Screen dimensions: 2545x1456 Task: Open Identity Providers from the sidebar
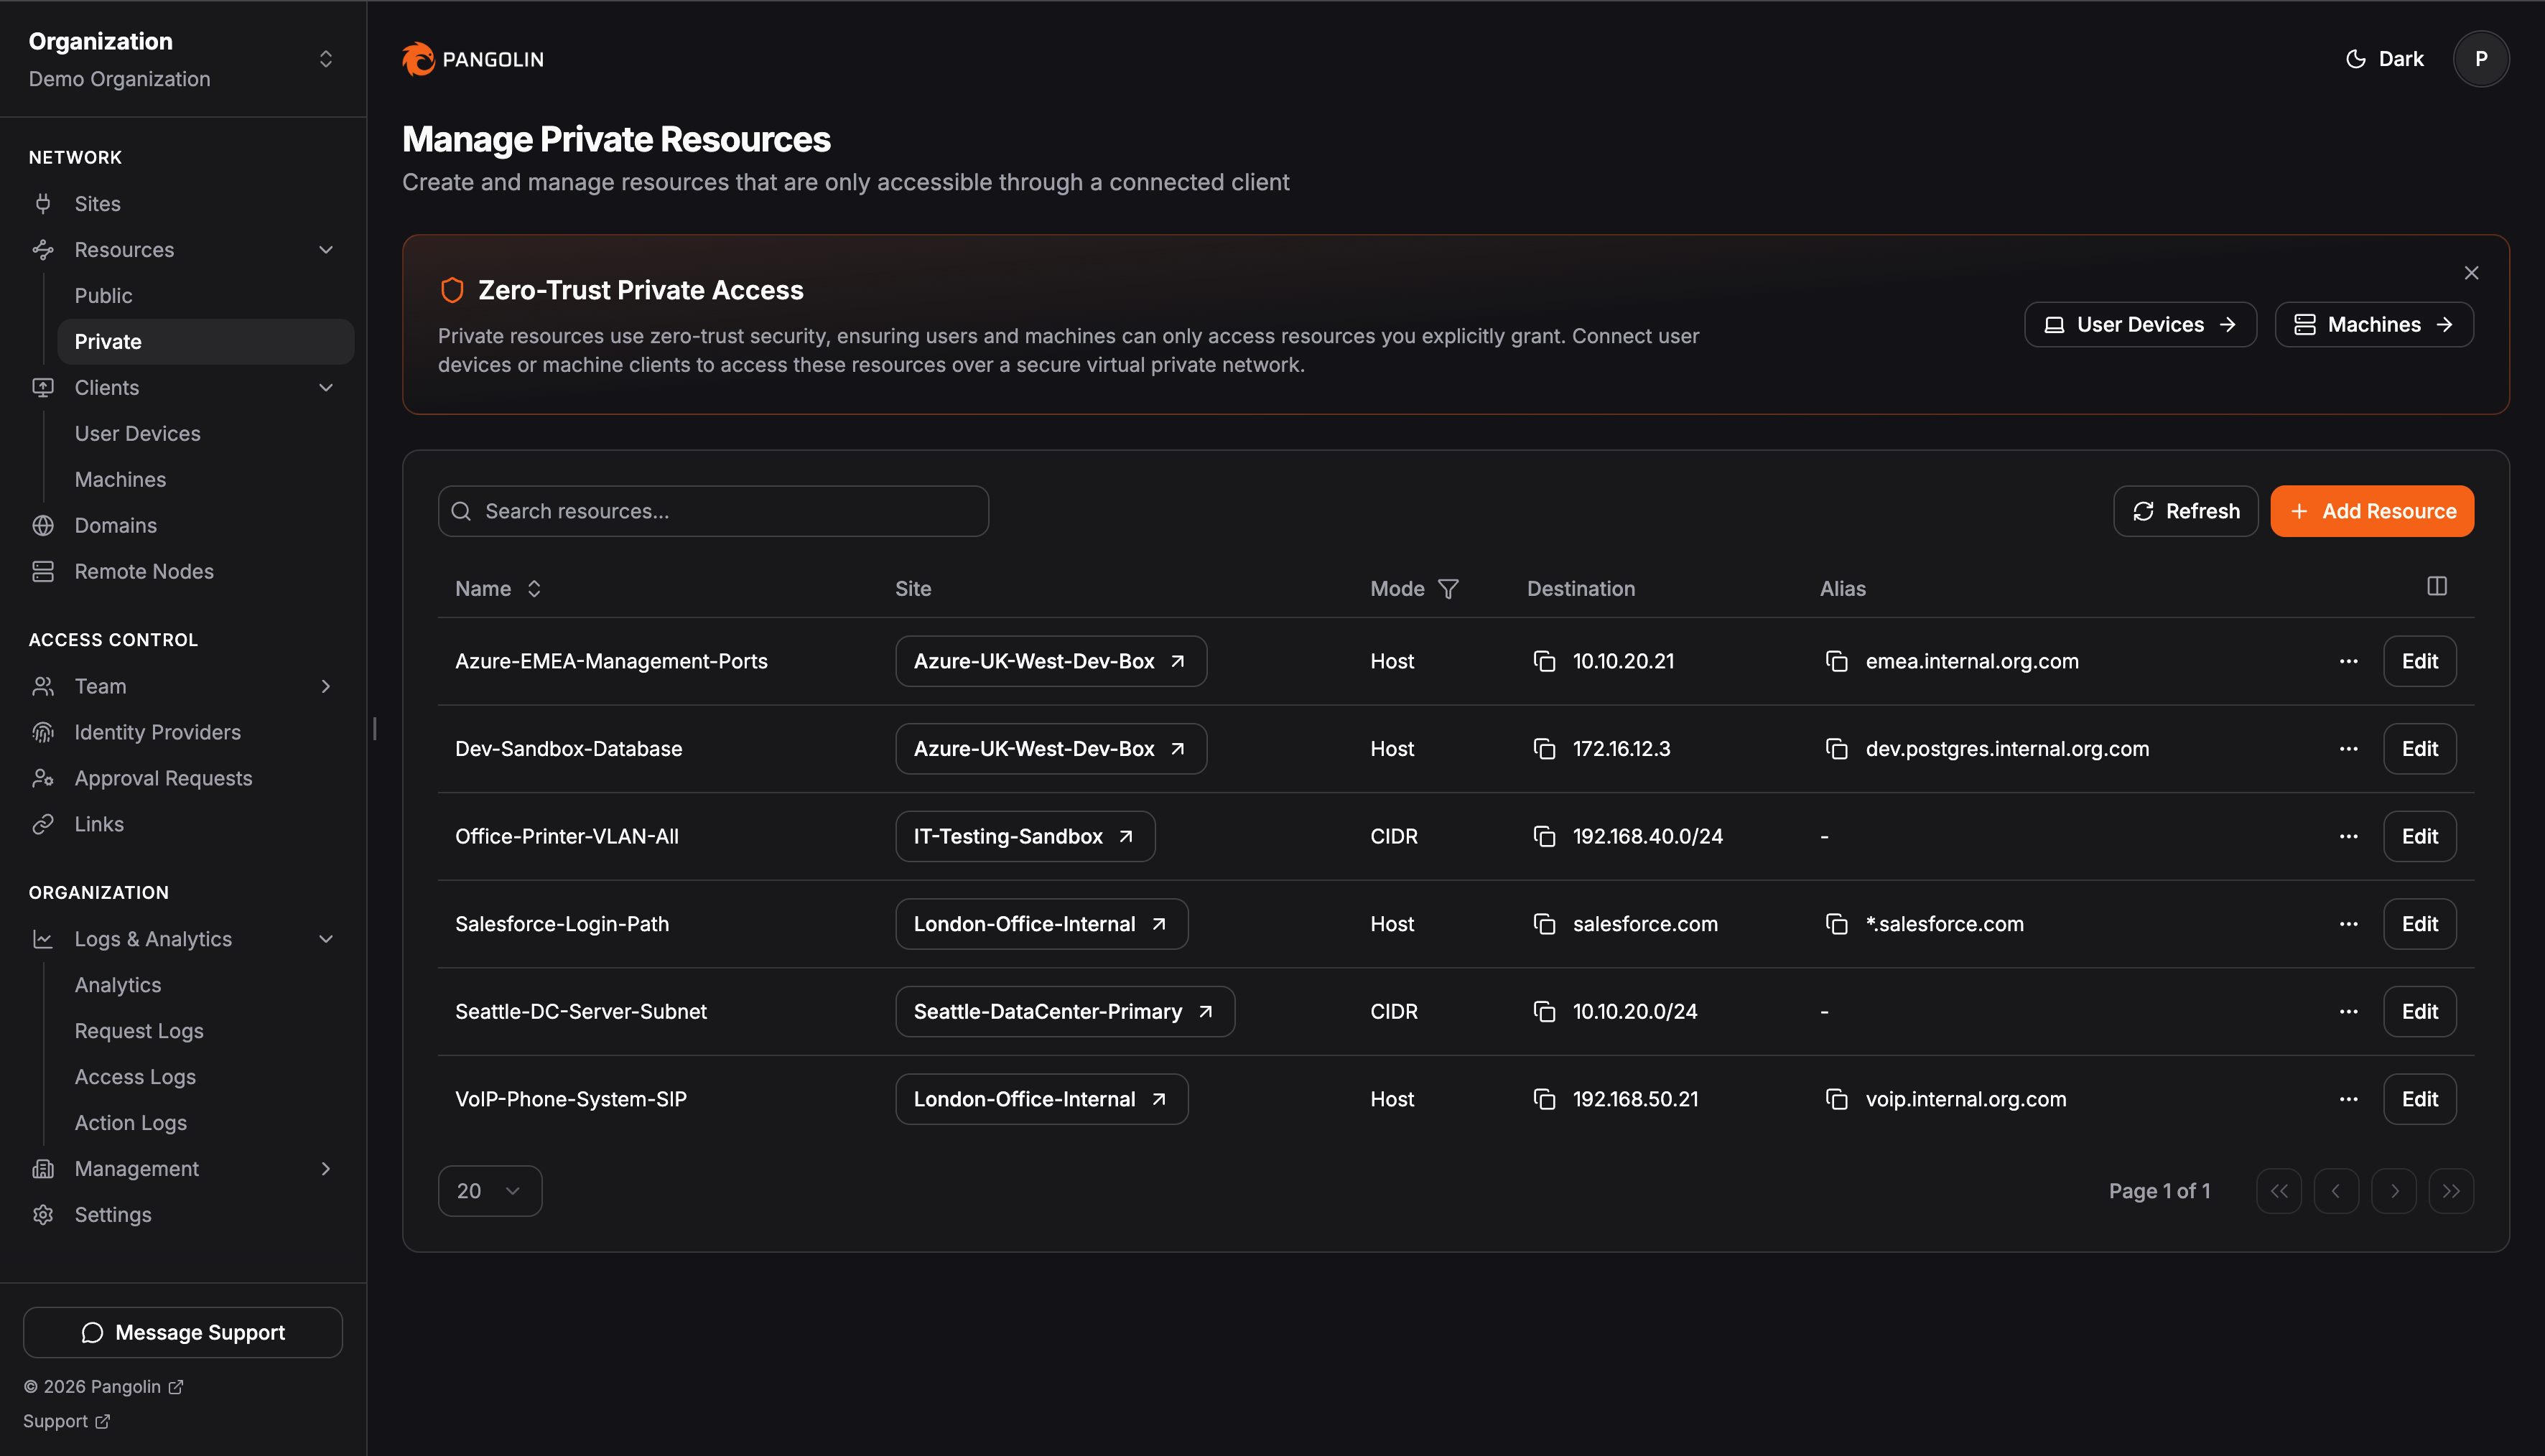click(157, 731)
